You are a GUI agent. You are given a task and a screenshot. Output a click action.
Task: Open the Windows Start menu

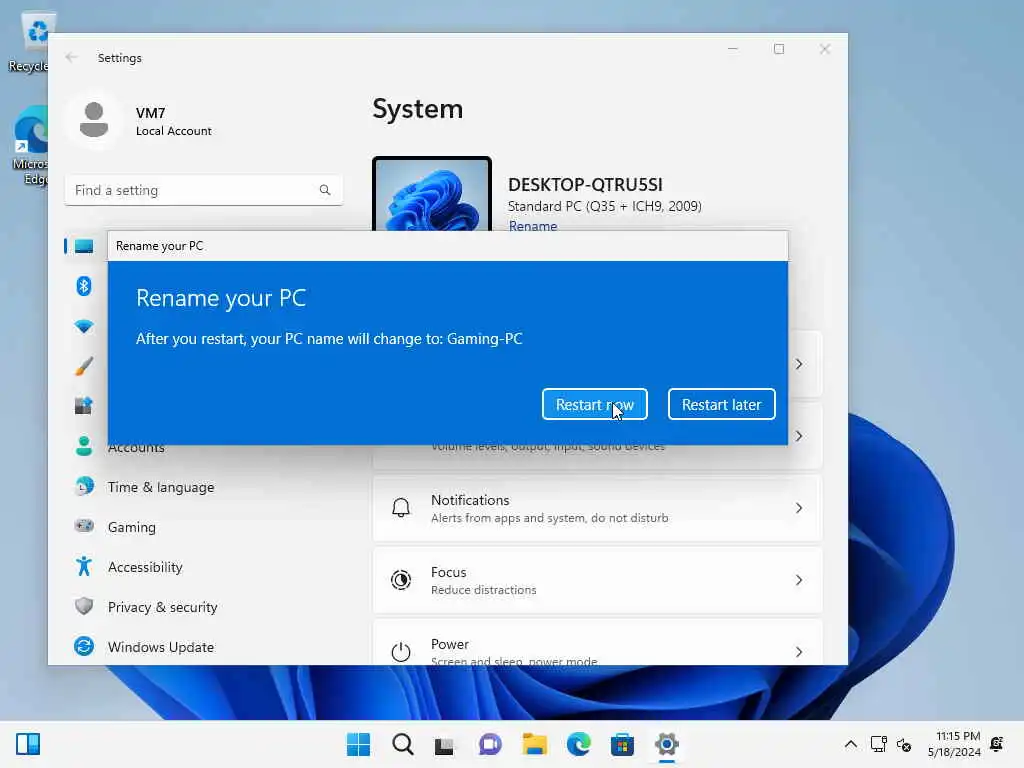point(359,744)
